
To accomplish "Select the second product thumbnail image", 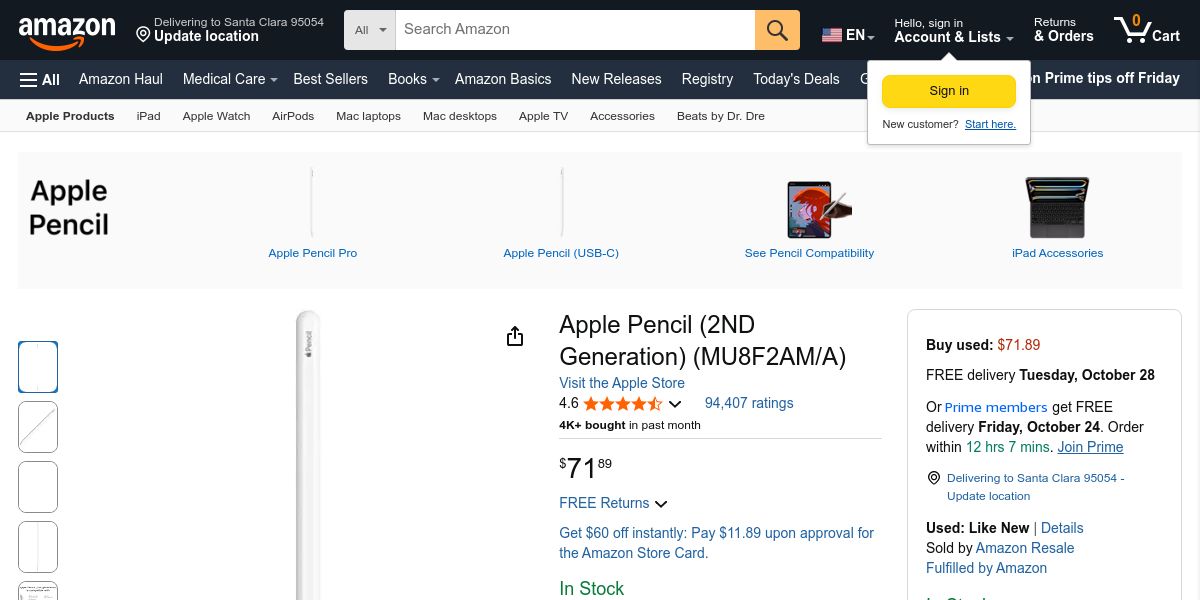I will [38, 427].
